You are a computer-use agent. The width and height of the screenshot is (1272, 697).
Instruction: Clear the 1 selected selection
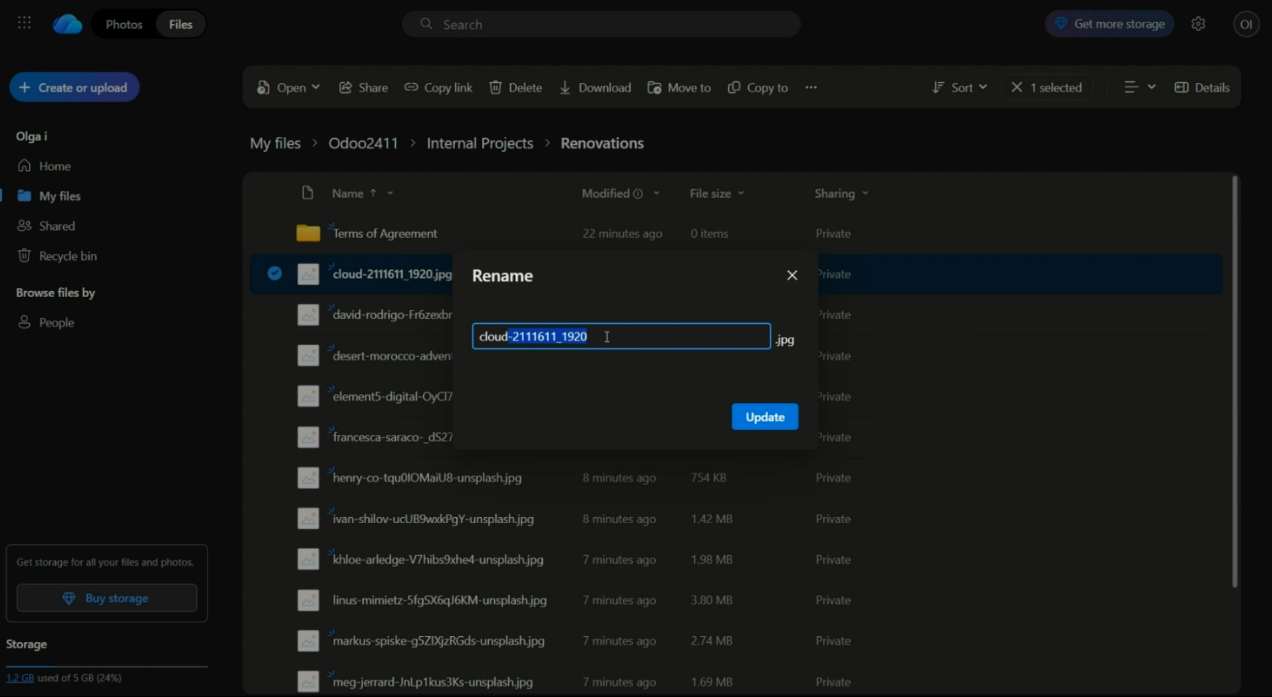click(1017, 88)
